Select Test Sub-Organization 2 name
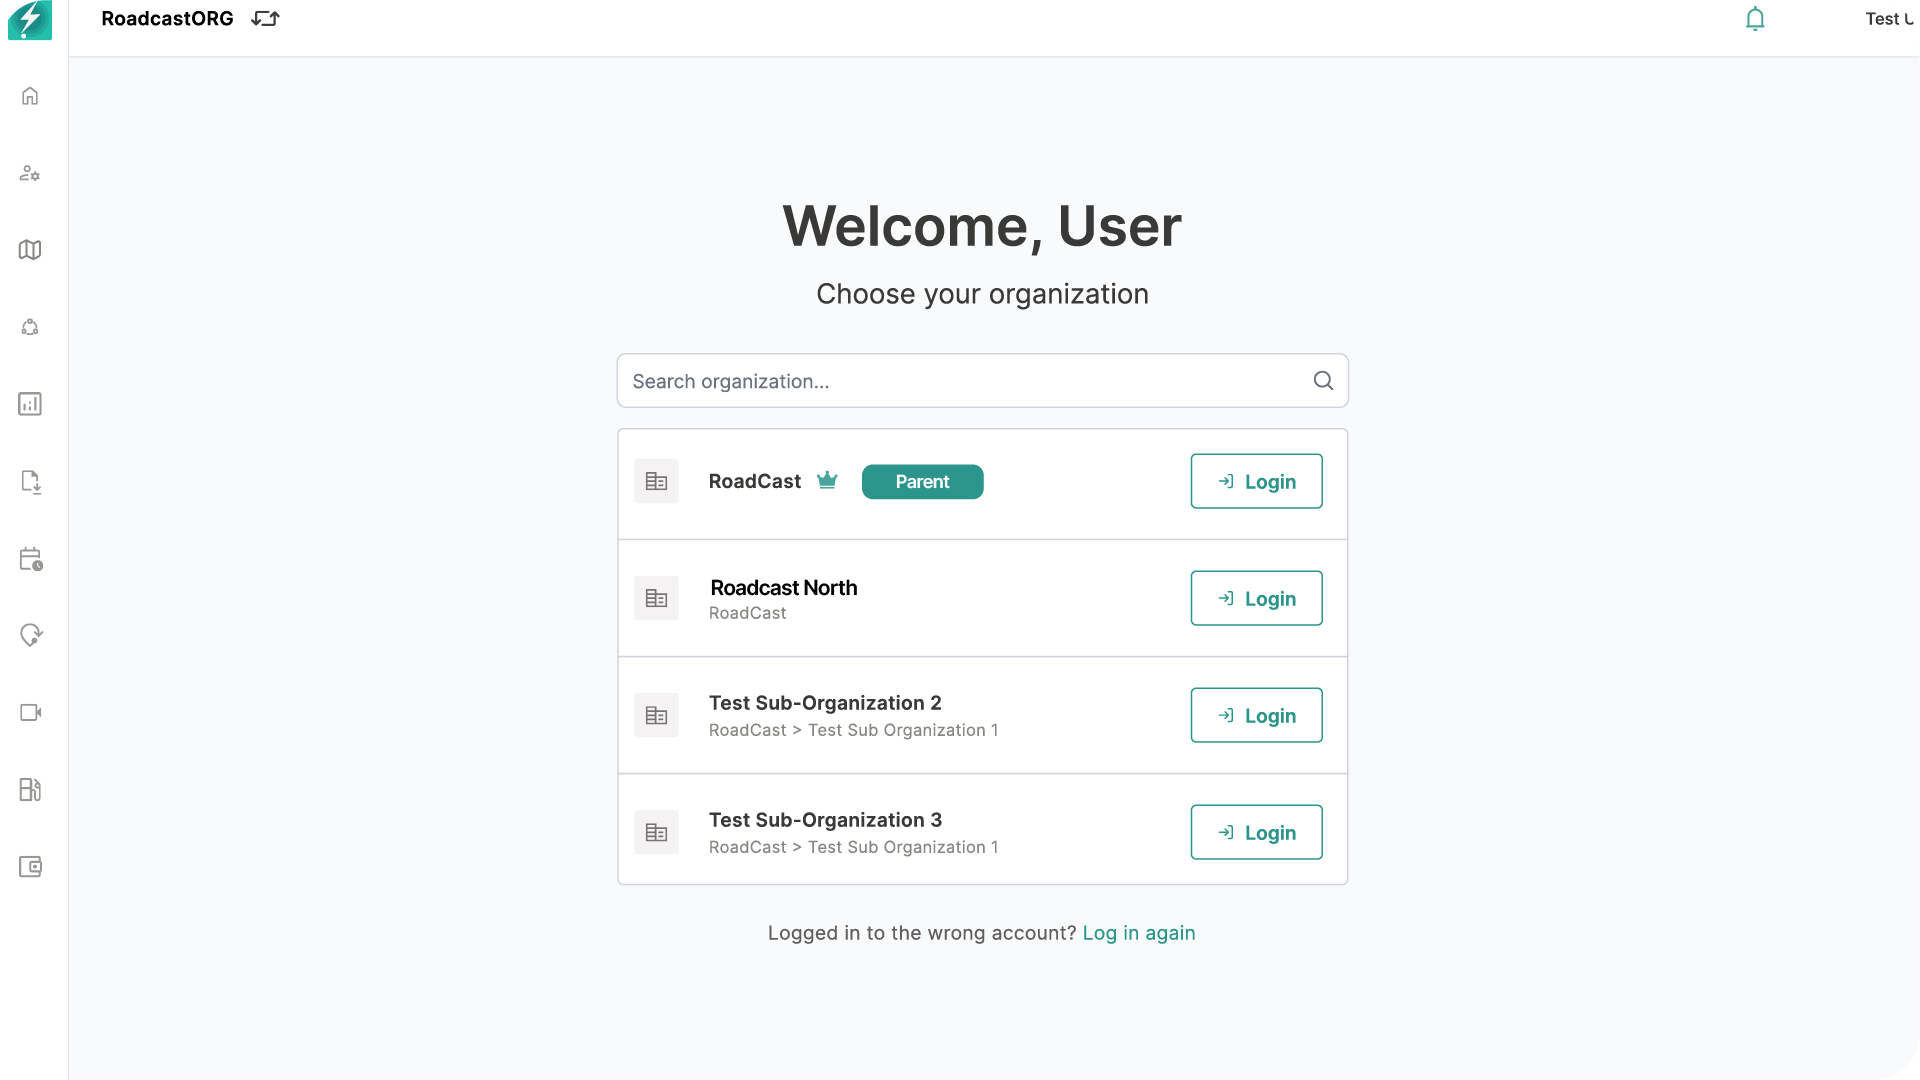This screenshot has width=1920, height=1080. pyautogui.click(x=825, y=704)
